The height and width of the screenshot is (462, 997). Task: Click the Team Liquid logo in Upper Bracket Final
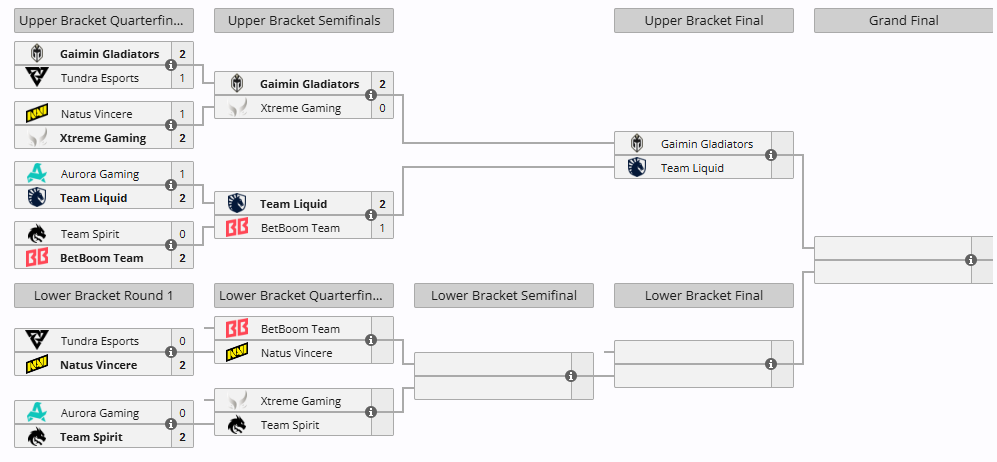click(x=637, y=168)
